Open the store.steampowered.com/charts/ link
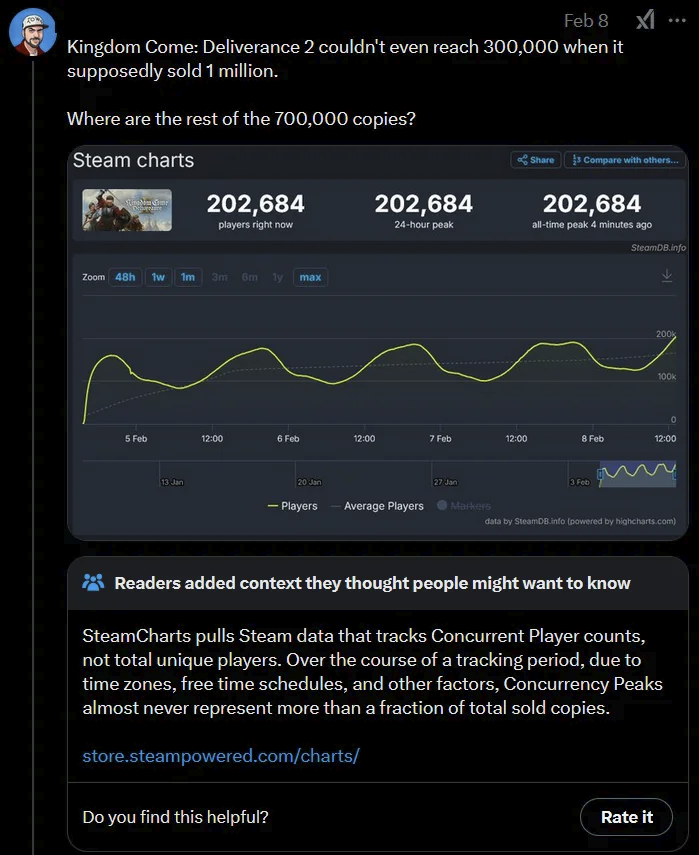699x855 pixels. point(221,756)
